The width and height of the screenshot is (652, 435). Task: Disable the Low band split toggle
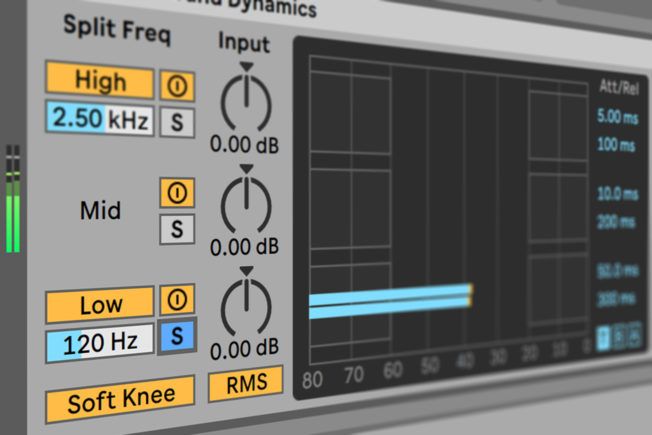pyautogui.click(x=99, y=303)
